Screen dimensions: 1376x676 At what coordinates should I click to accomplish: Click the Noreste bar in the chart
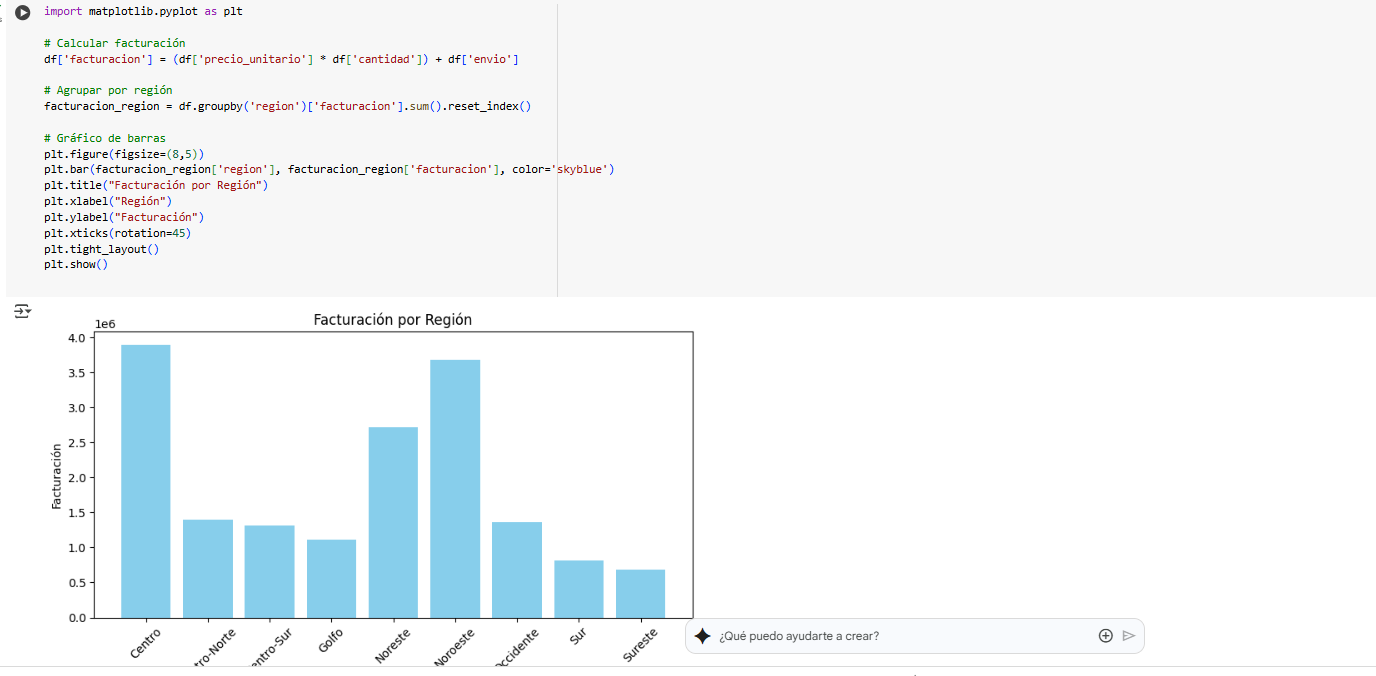tap(393, 522)
